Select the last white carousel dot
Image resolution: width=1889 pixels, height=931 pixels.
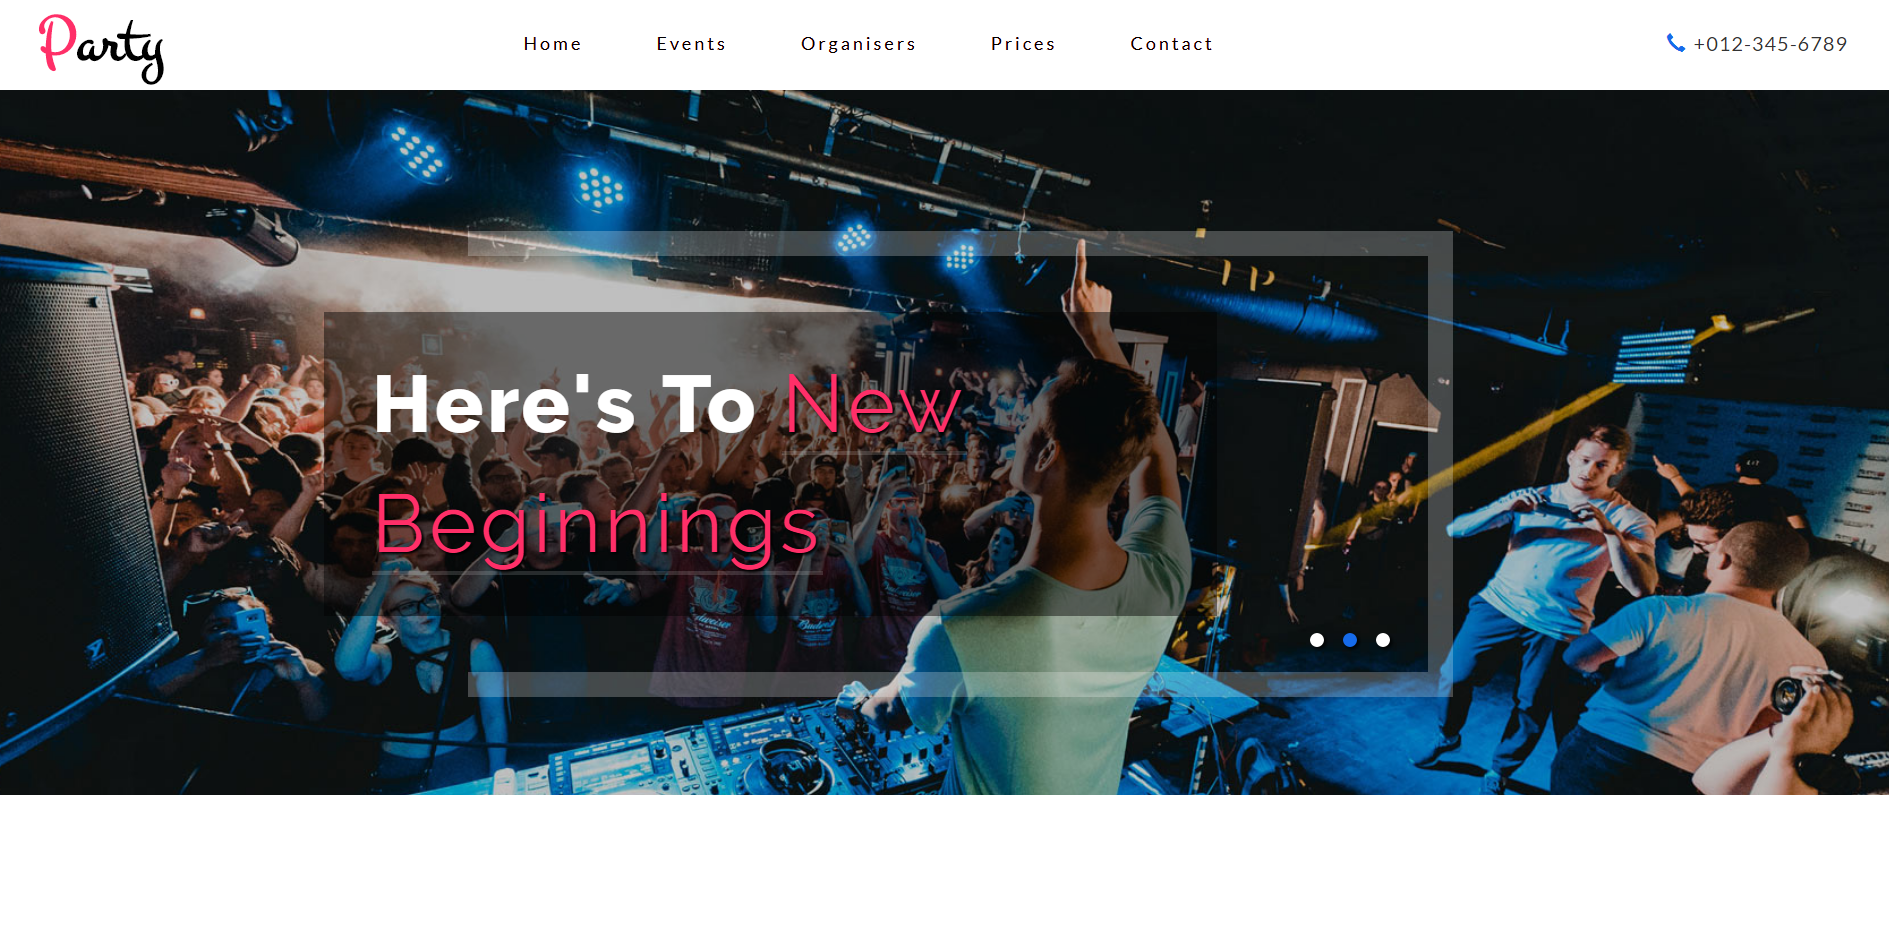click(1383, 640)
